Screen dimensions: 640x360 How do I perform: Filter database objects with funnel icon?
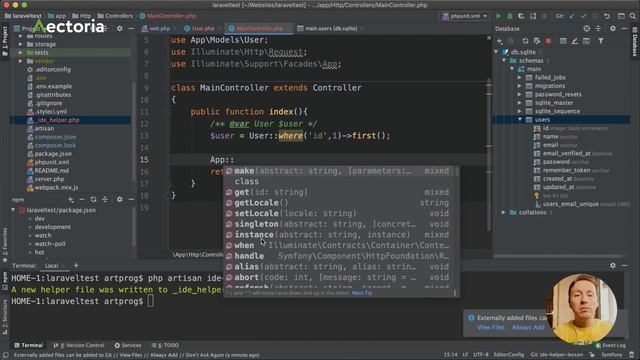601,41
